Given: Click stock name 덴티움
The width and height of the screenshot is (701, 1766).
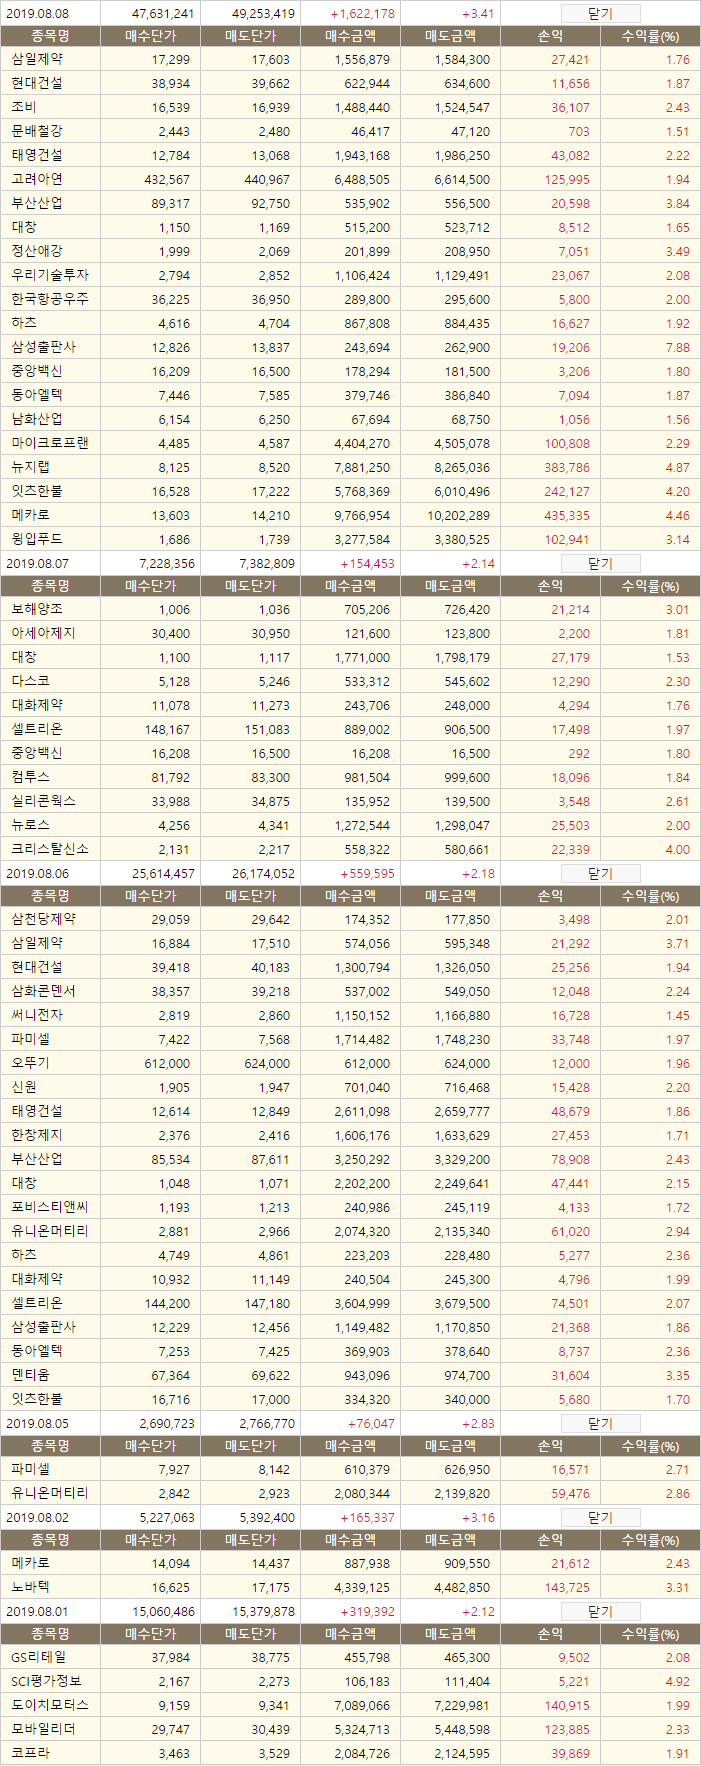Looking at the screenshot, I should (30, 1375).
